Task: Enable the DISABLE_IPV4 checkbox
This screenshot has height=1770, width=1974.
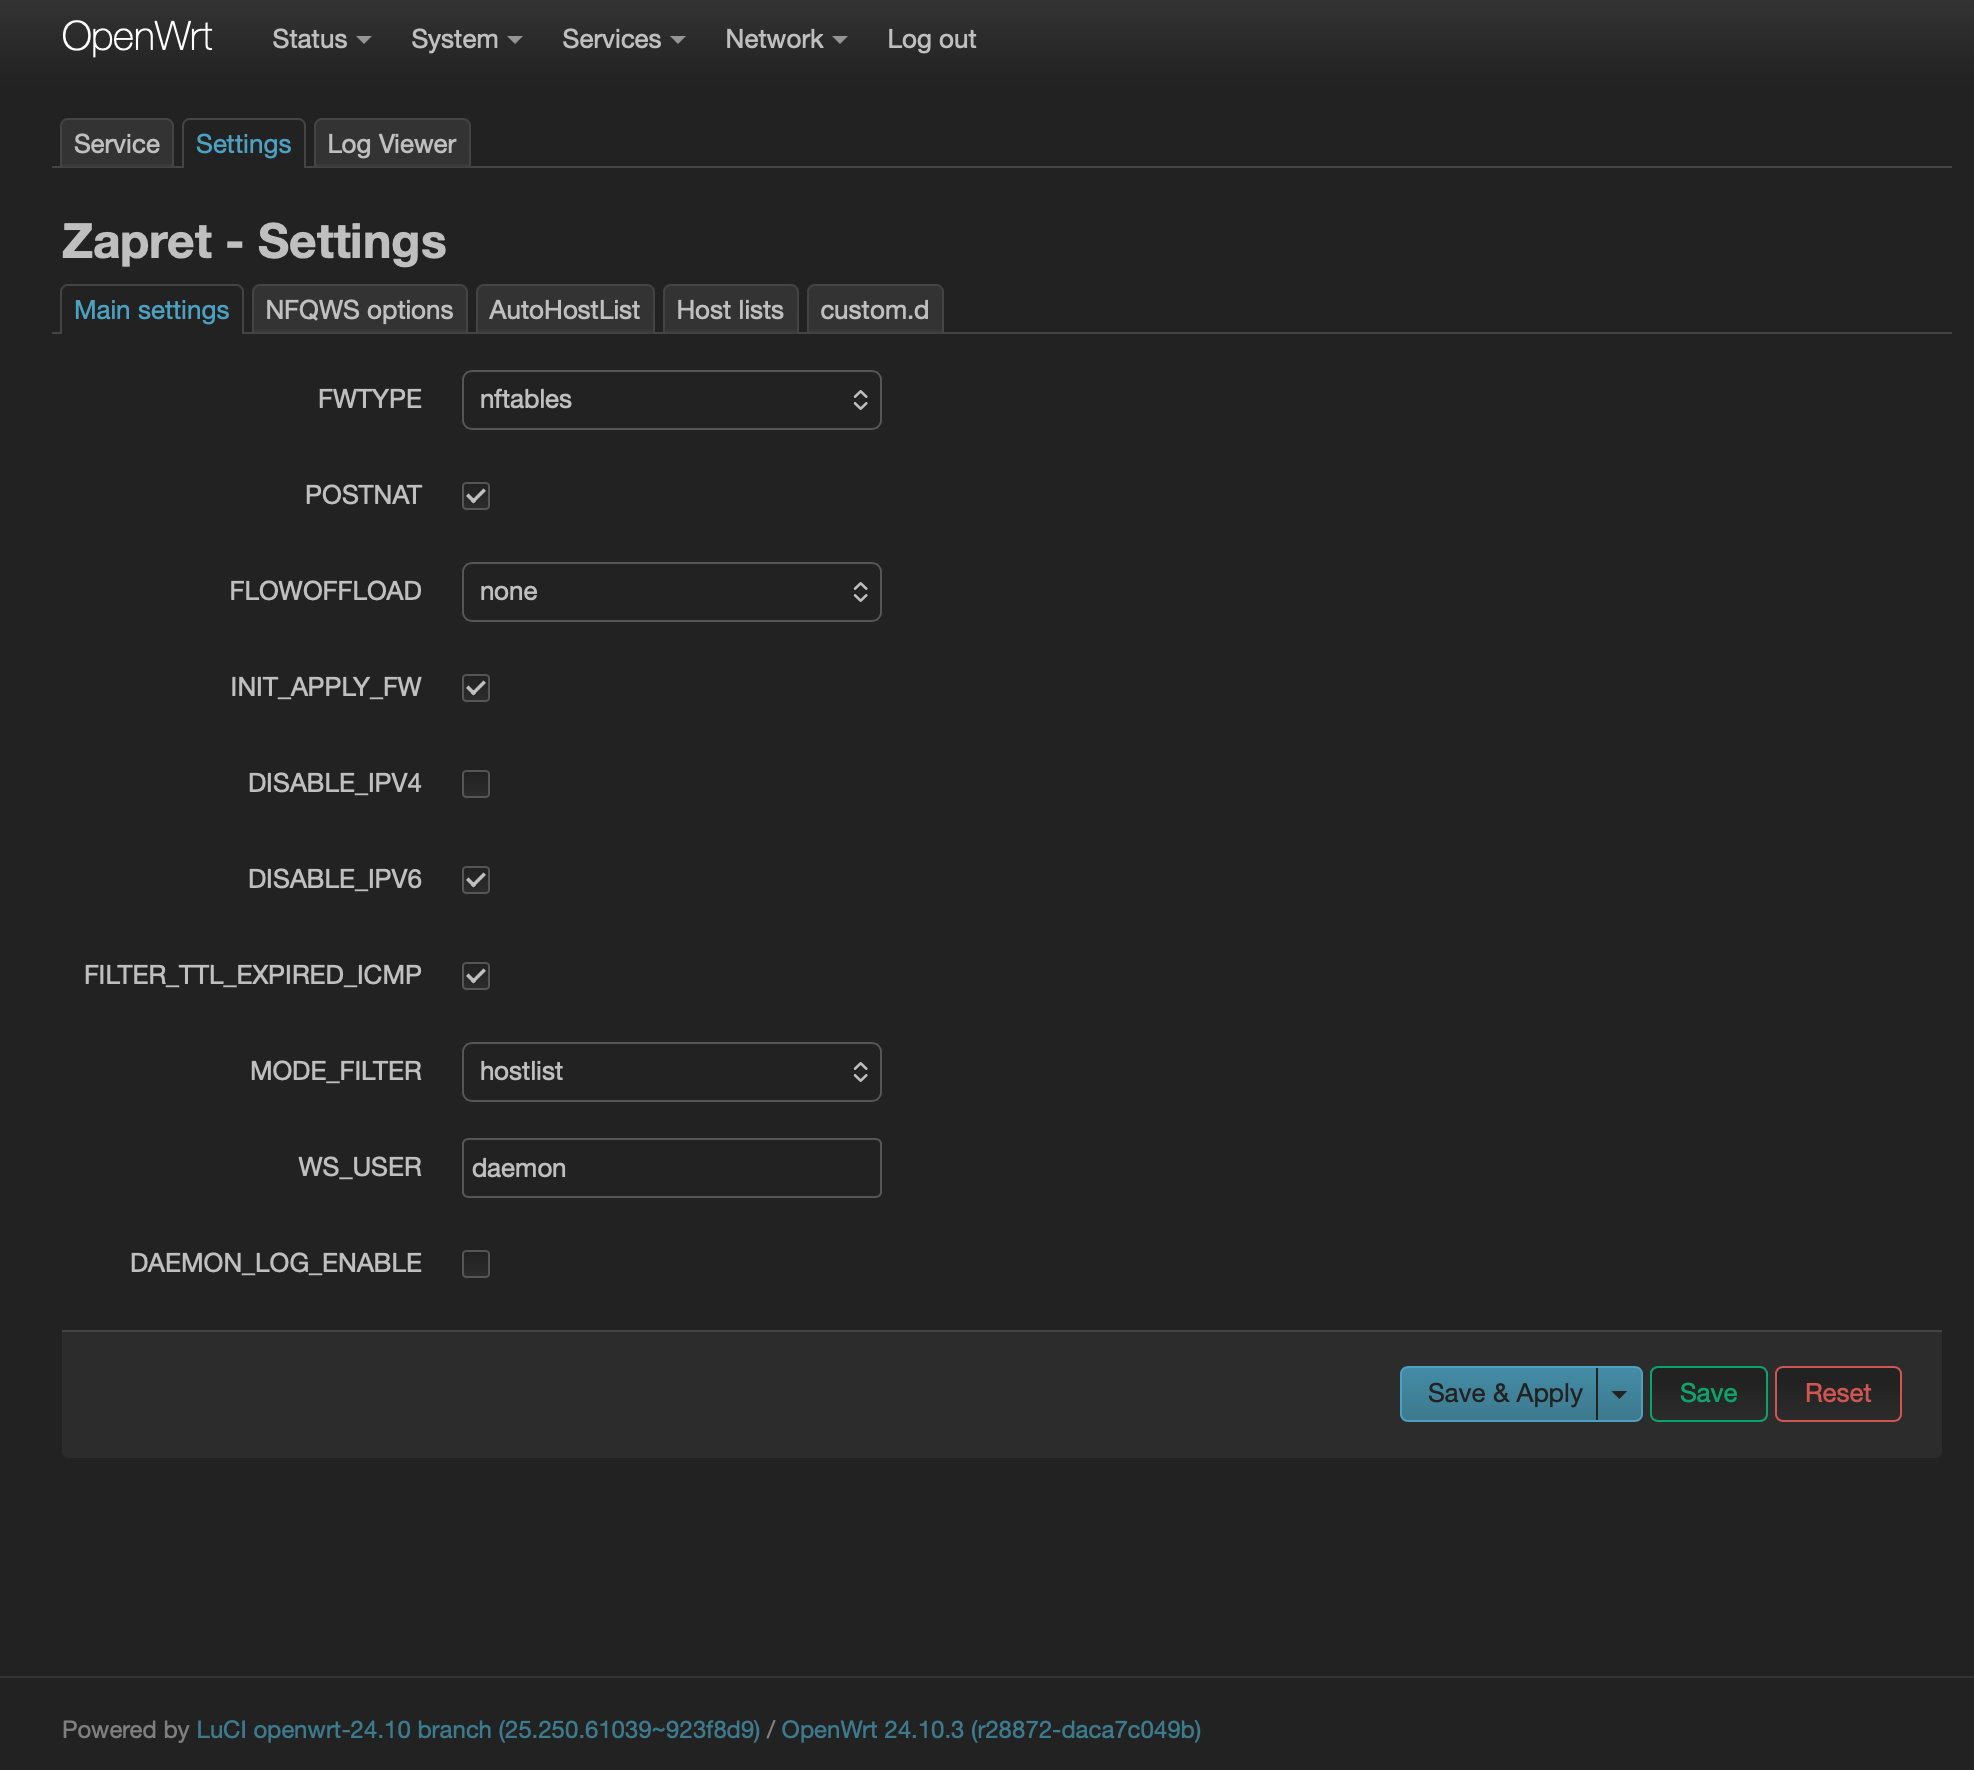Action: pyautogui.click(x=476, y=784)
